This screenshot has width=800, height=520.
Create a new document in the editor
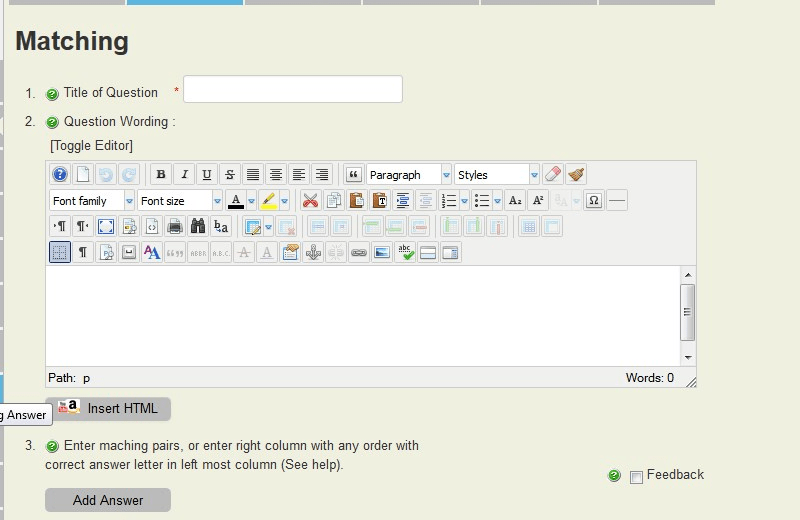[83, 175]
